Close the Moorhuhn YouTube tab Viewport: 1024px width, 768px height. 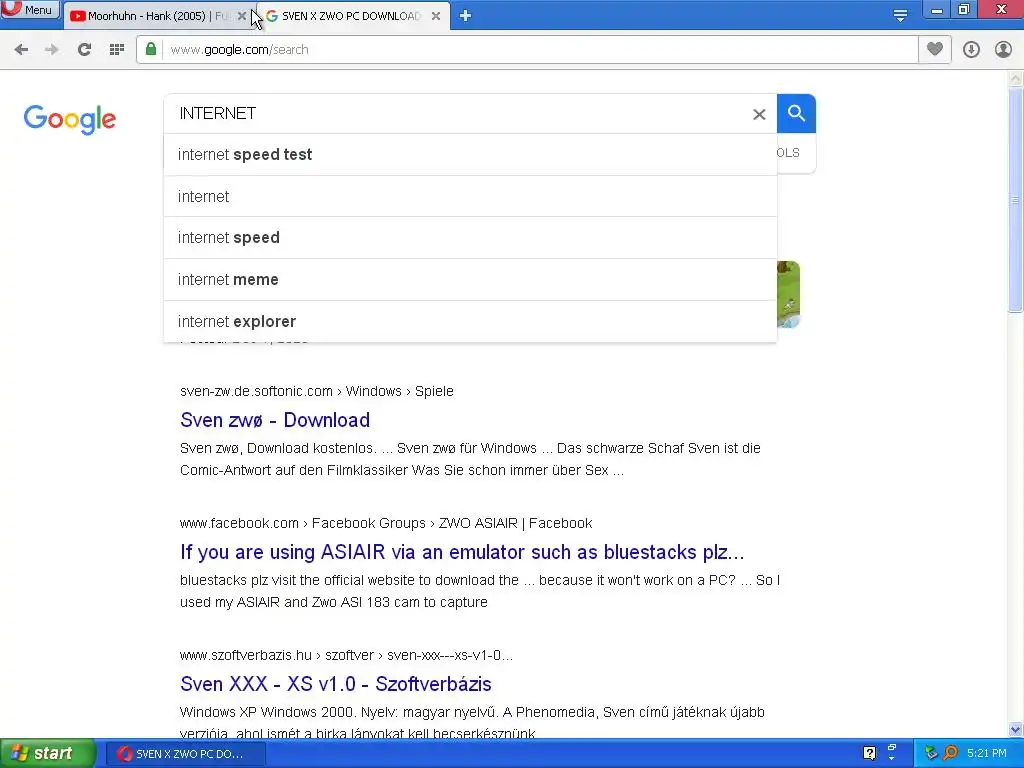pyautogui.click(x=242, y=16)
